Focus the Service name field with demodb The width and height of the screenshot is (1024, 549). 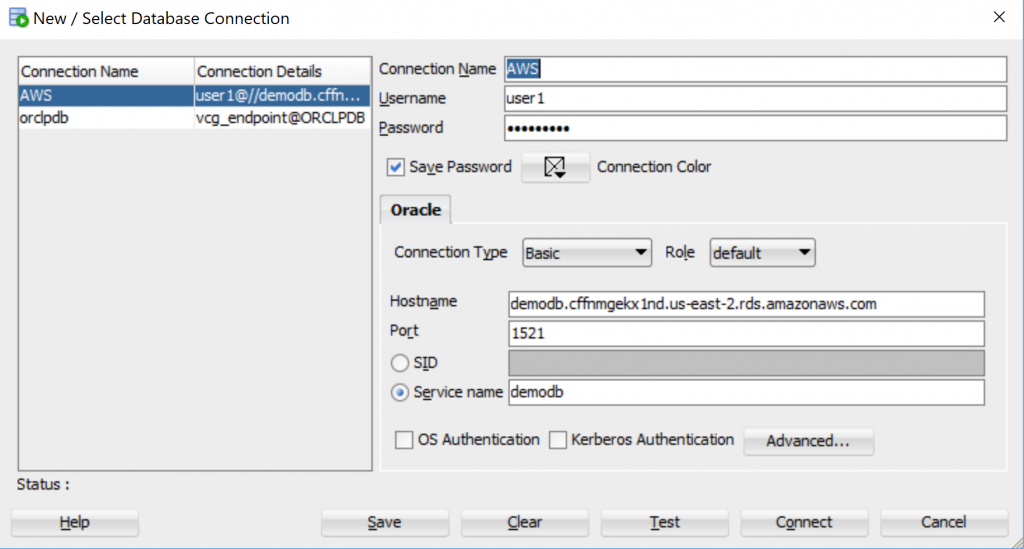746,392
